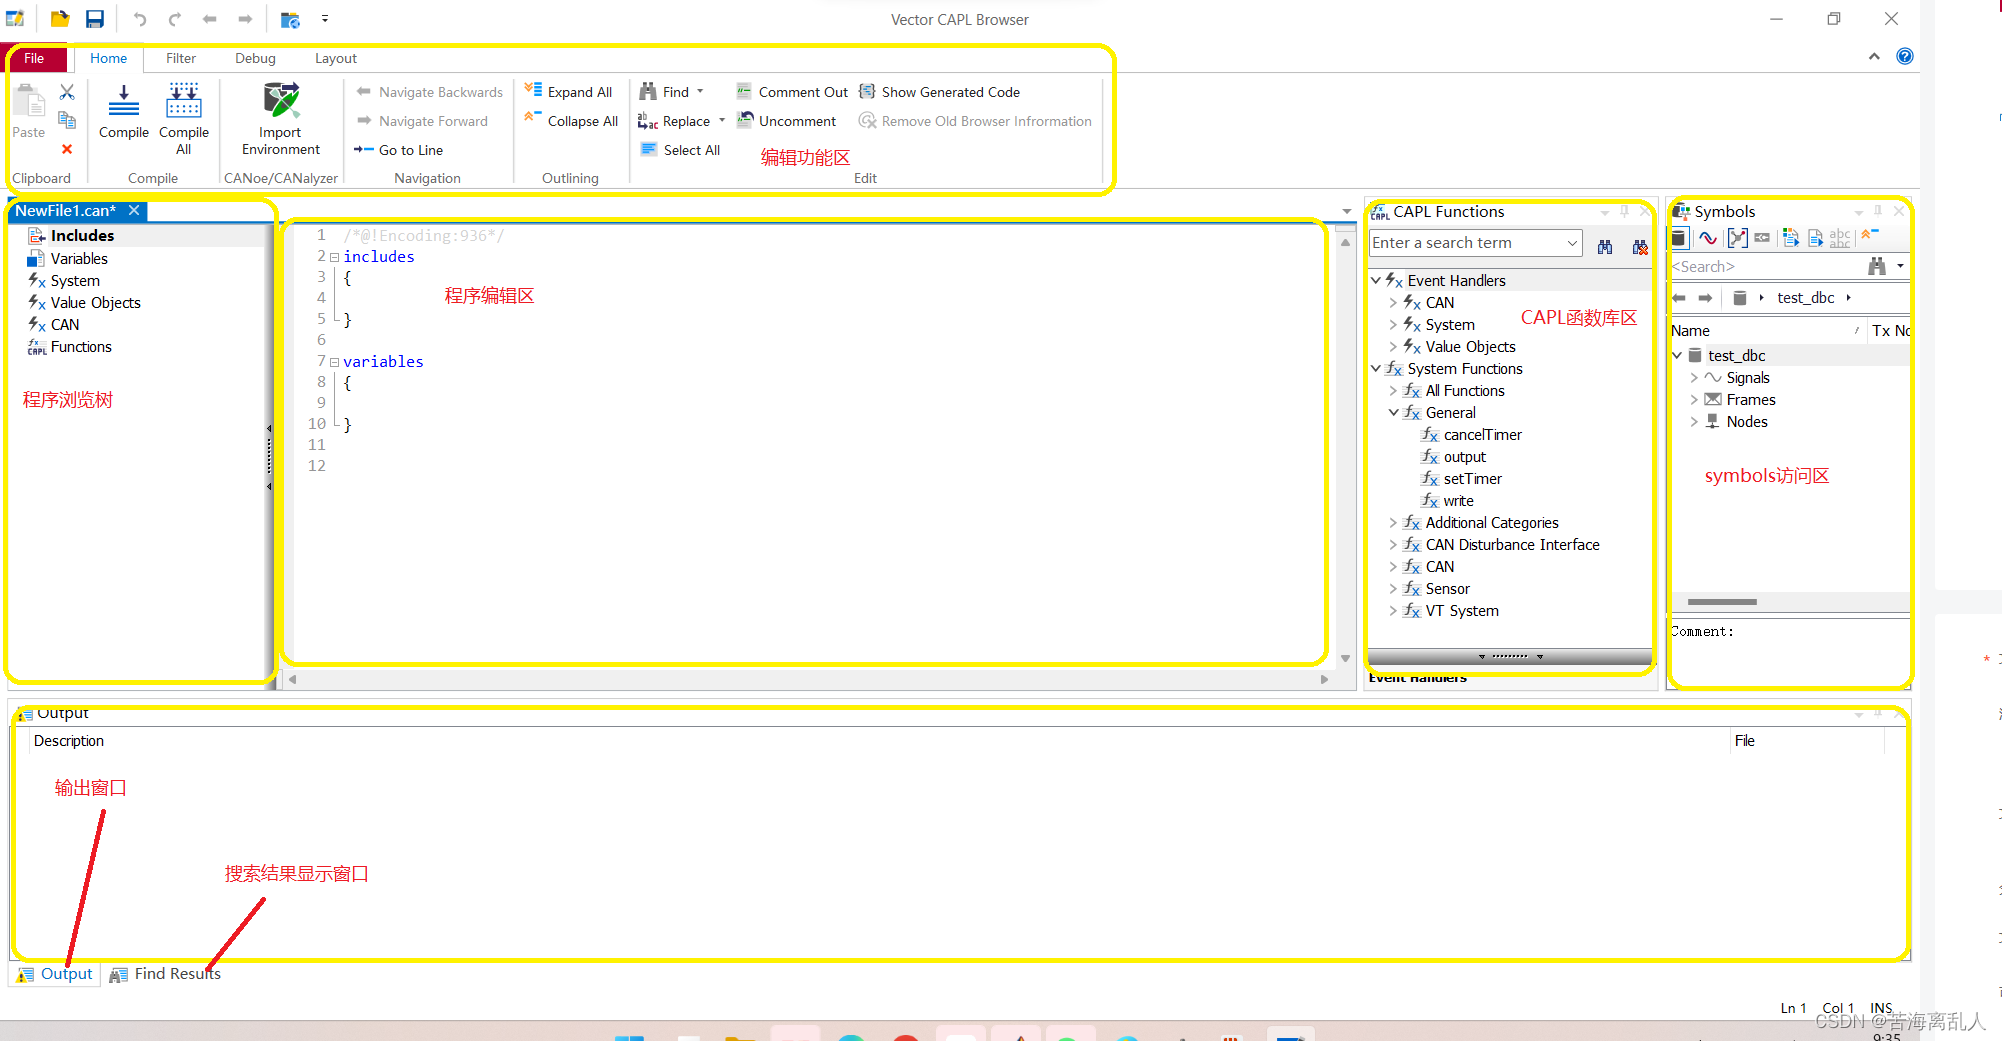Viewport: 2002px width, 1041px height.
Task: Switch to the Debug ribbon tab
Action: [x=255, y=58]
